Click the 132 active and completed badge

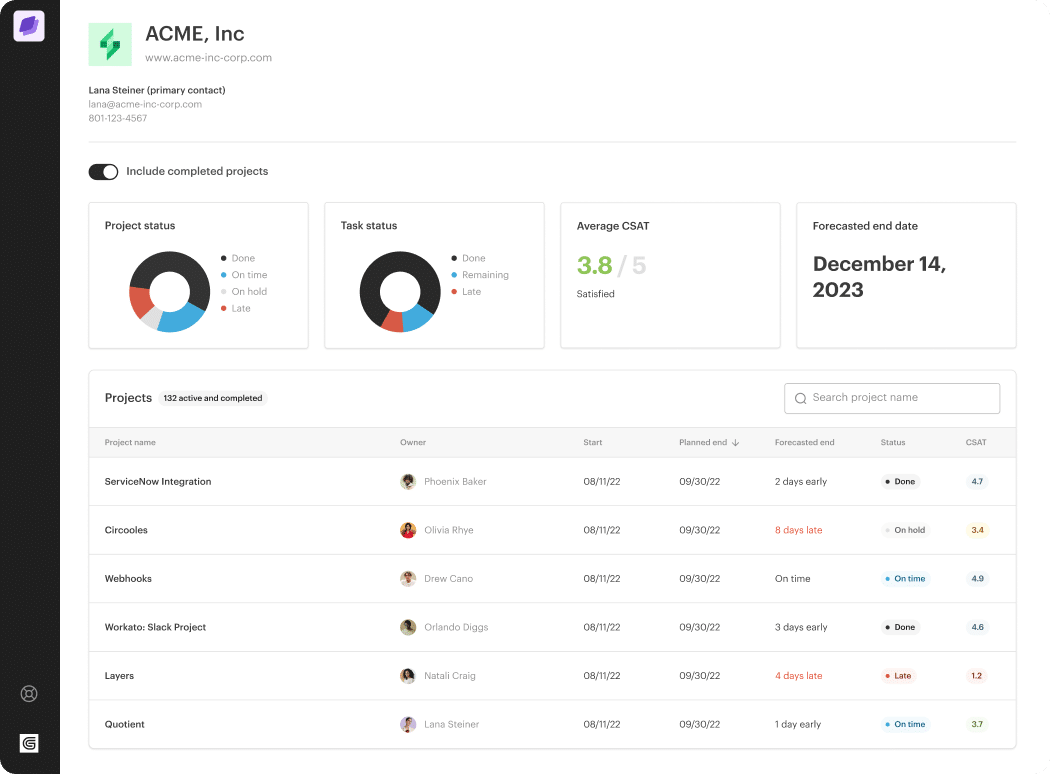click(x=212, y=398)
